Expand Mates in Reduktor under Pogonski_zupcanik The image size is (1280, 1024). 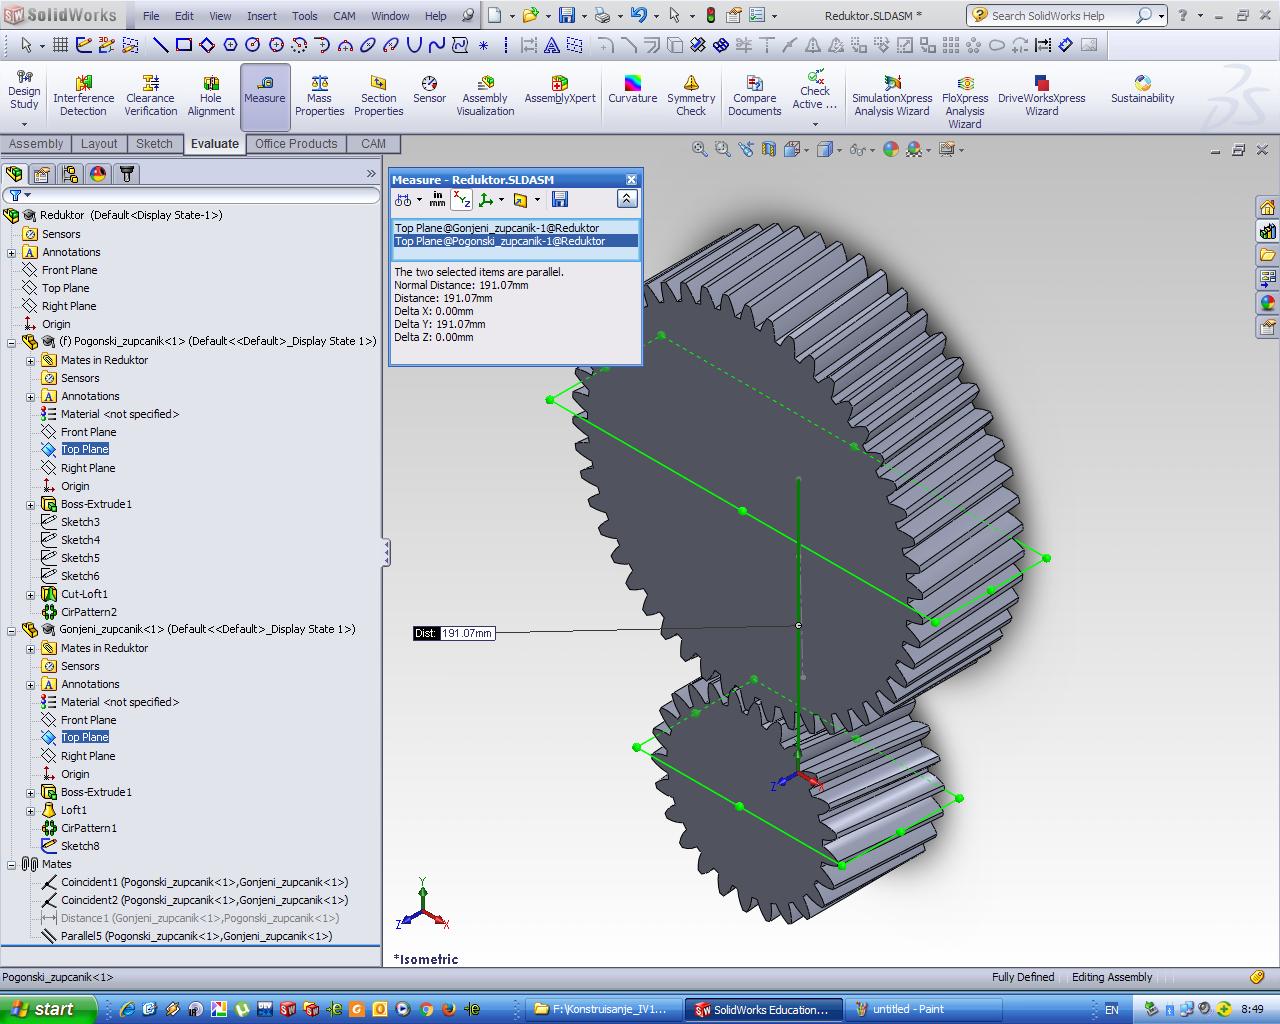[x=31, y=361]
